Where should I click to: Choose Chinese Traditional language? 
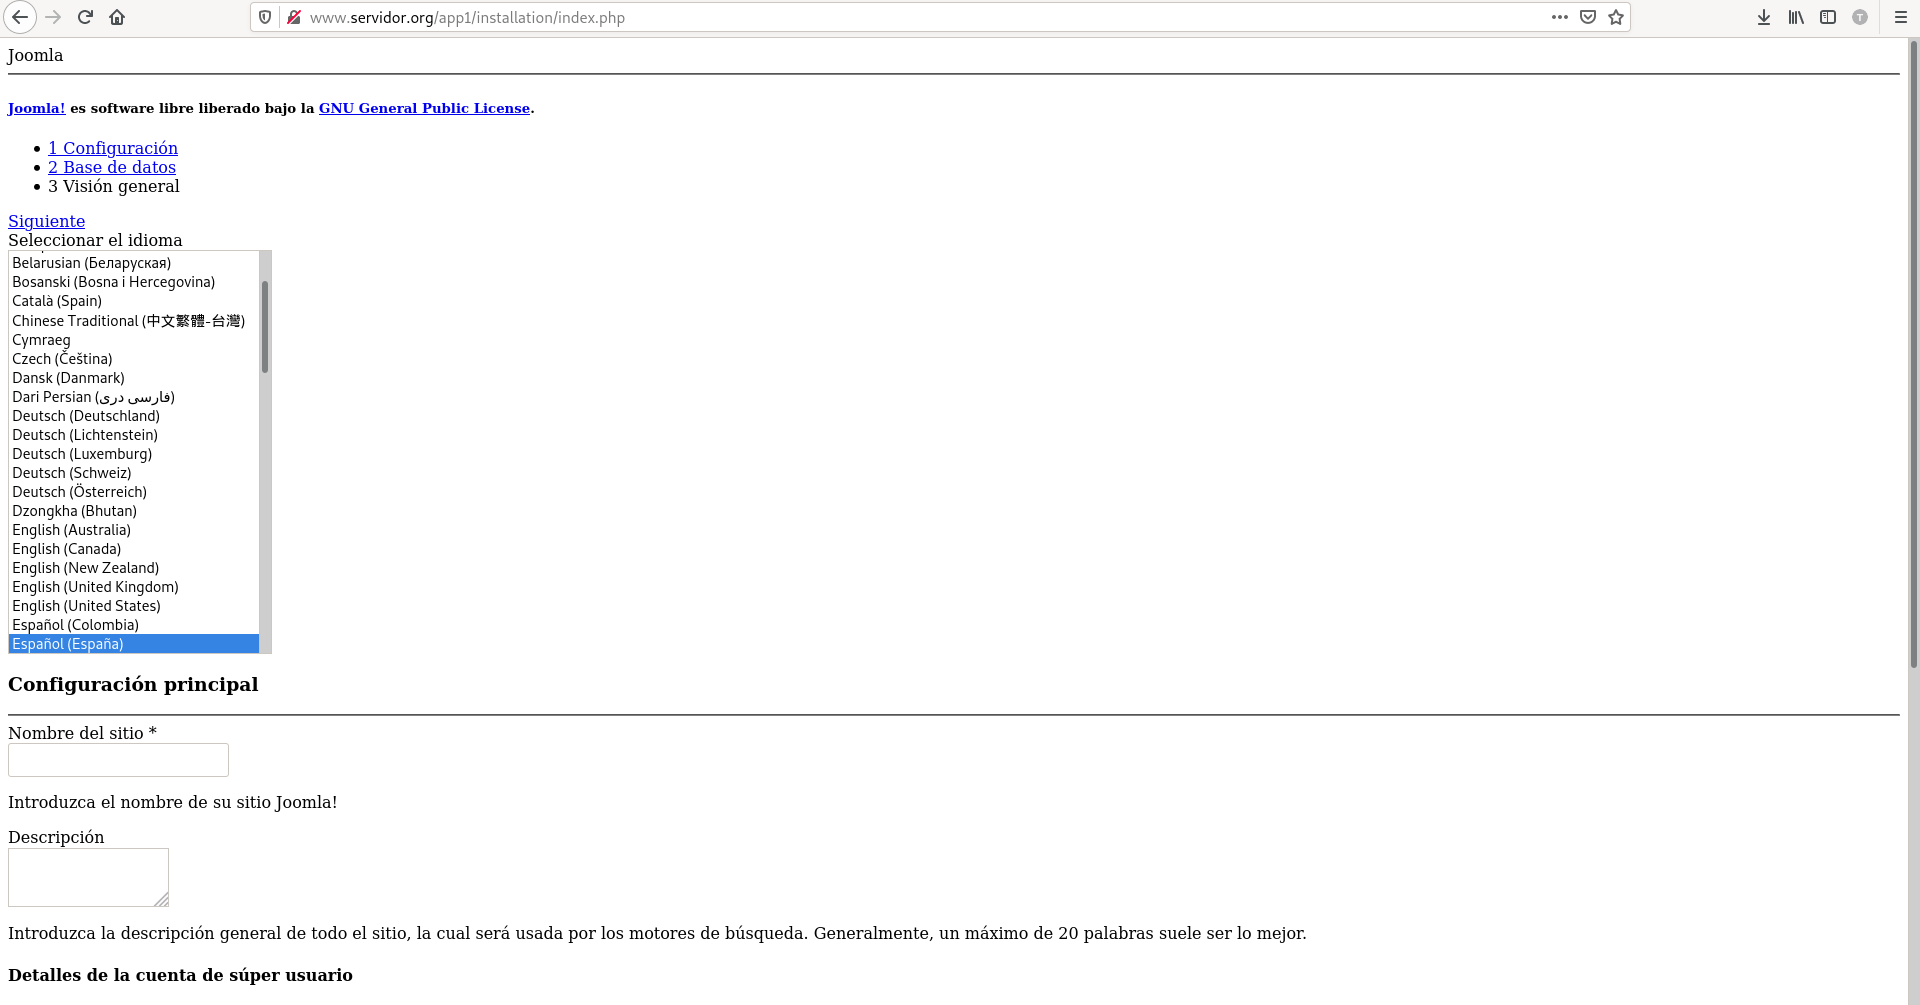[x=134, y=321]
